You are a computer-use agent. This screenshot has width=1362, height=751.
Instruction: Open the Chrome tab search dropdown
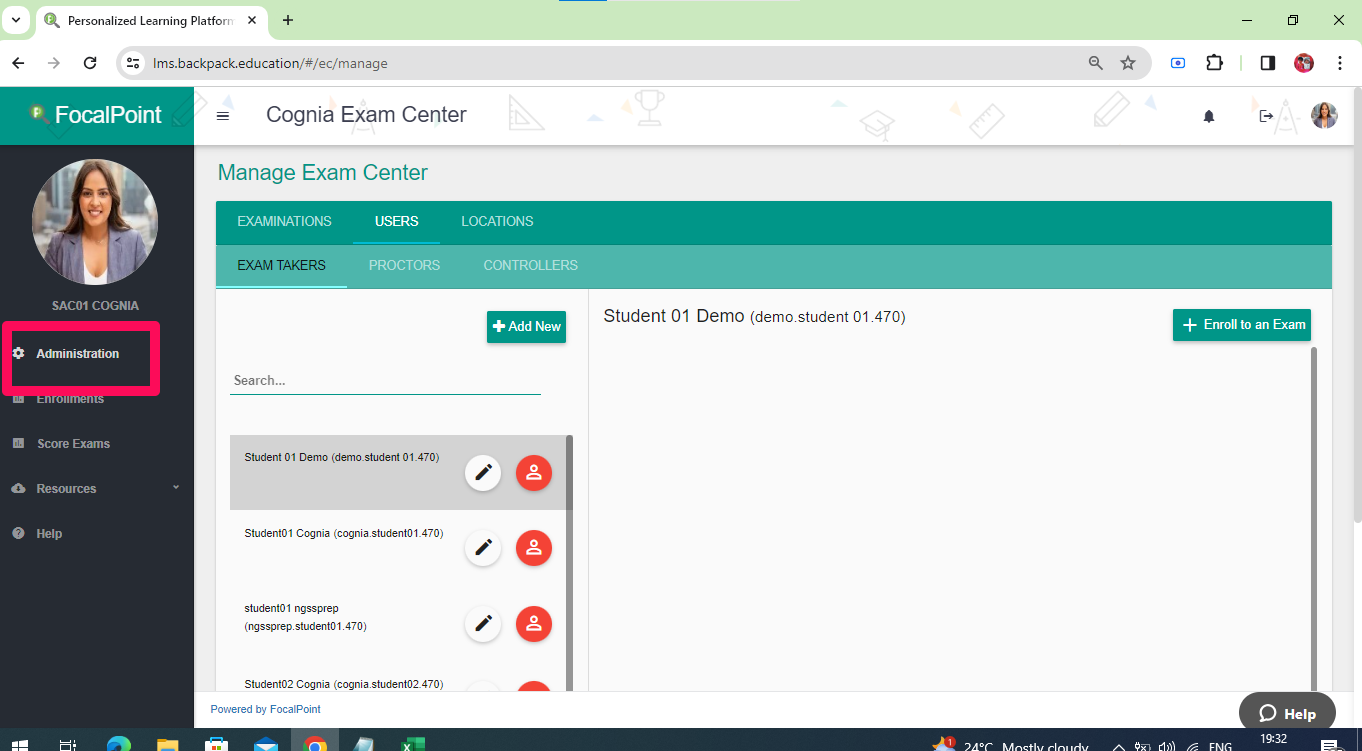click(x=16, y=20)
